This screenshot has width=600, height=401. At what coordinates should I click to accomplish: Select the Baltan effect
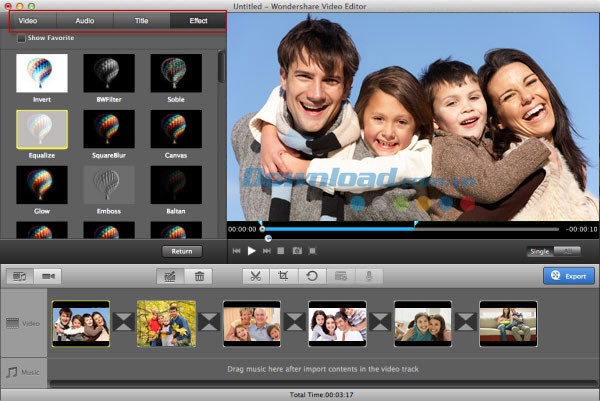176,185
